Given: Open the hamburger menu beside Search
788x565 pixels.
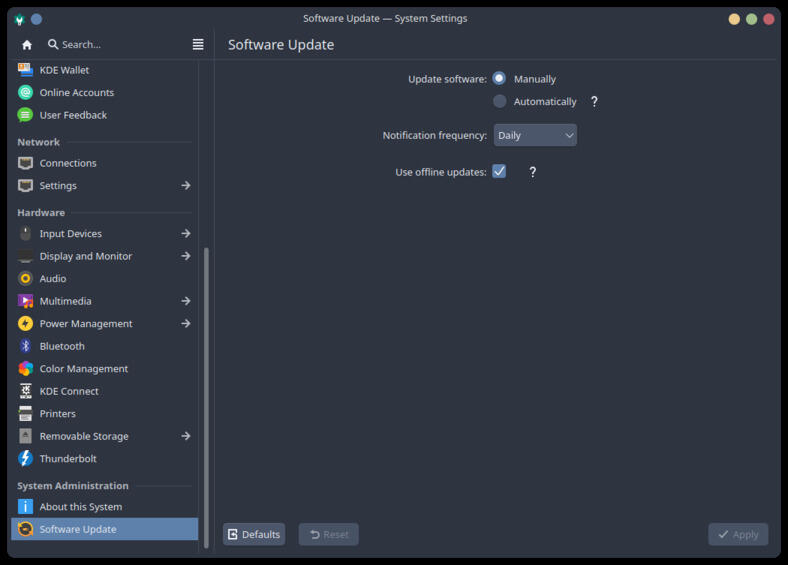Looking at the screenshot, I should tap(198, 44).
